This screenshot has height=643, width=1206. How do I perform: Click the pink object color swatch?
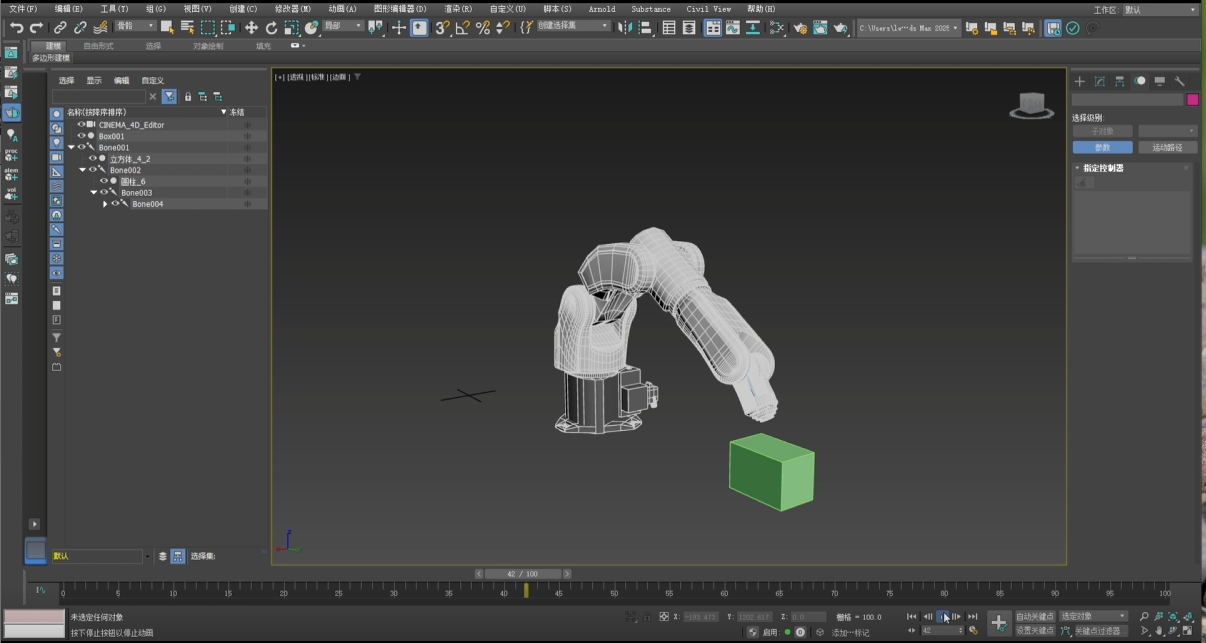point(1192,99)
